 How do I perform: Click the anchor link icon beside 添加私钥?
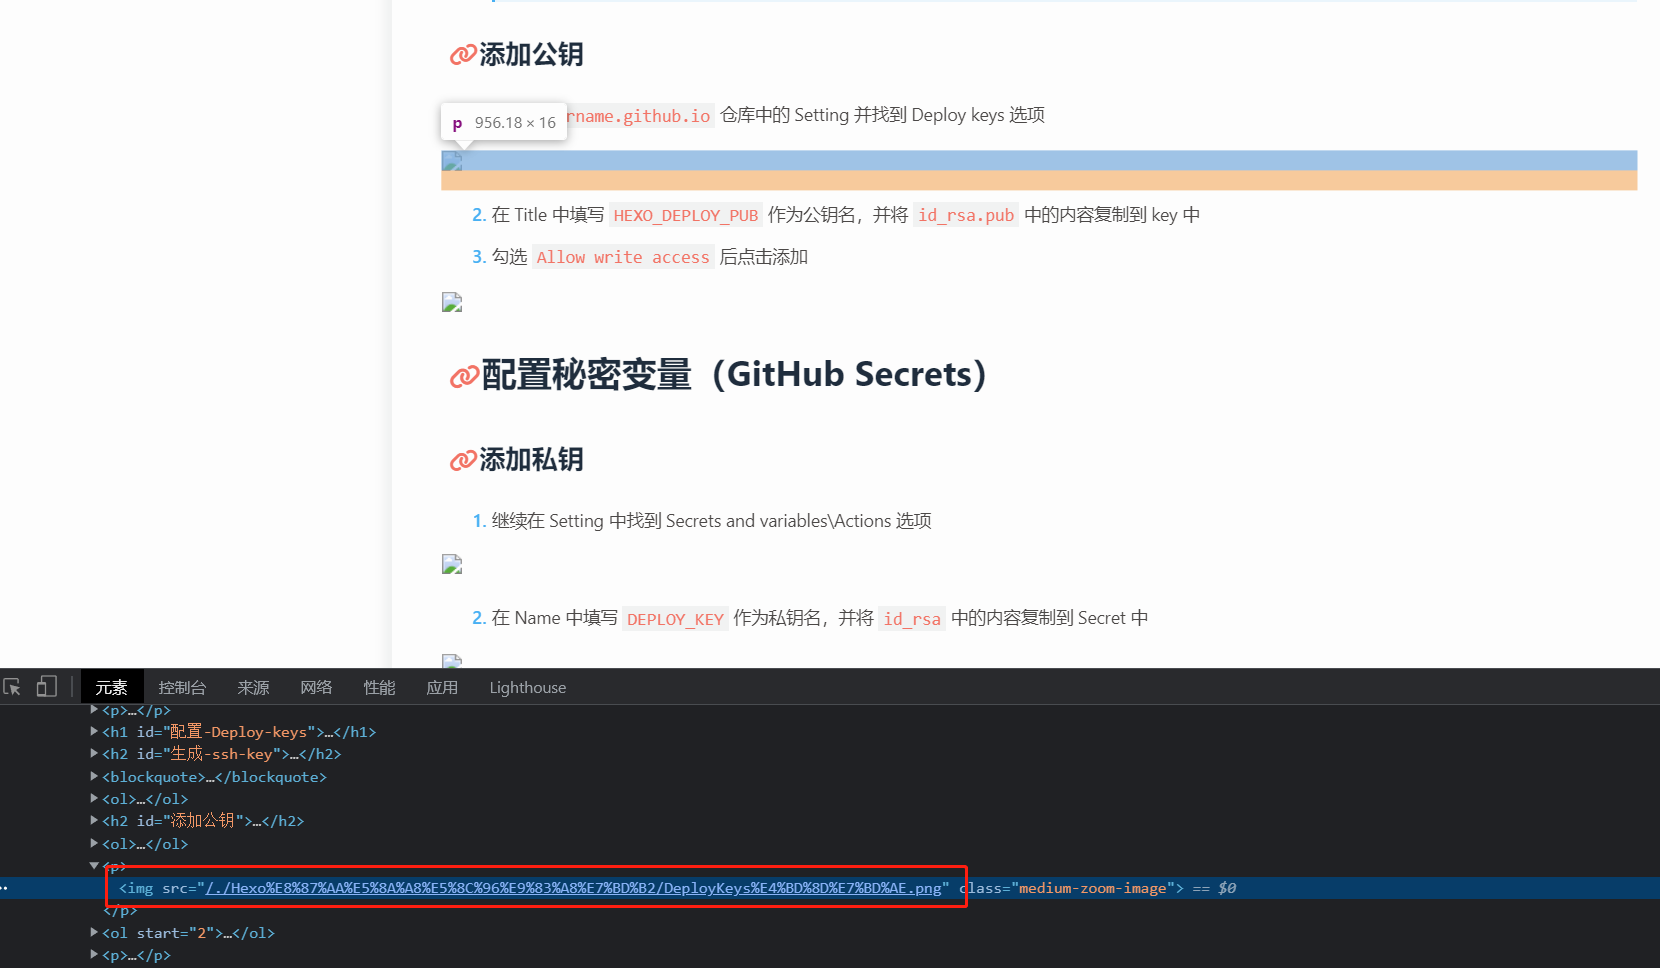(x=462, y=459)
